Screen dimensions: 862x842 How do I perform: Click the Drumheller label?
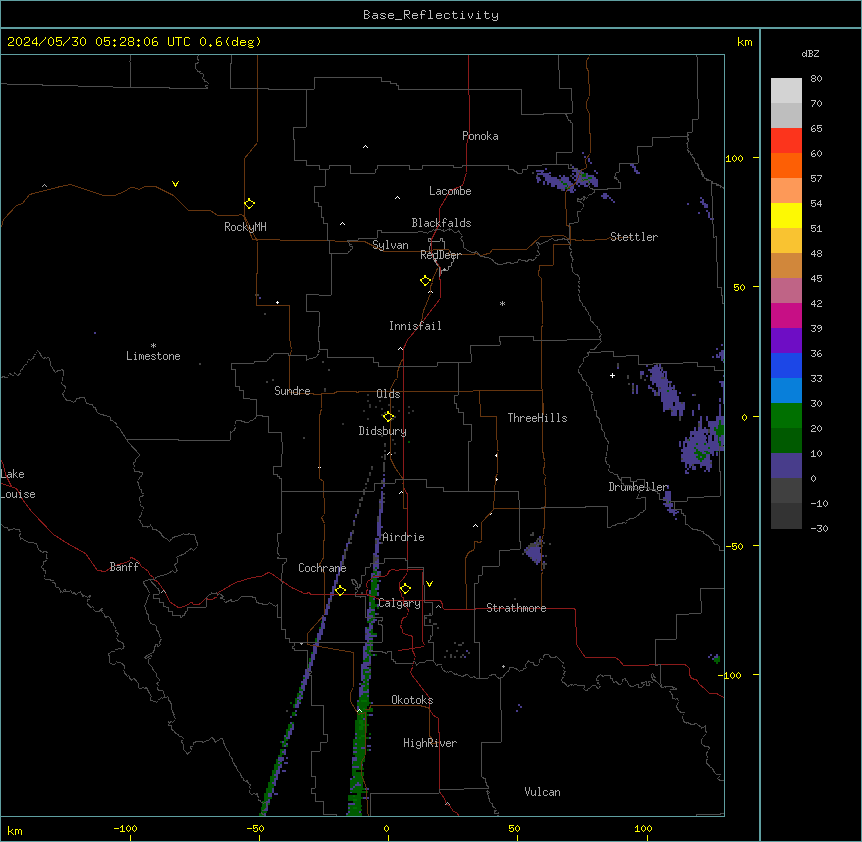[x=638, y=487]
